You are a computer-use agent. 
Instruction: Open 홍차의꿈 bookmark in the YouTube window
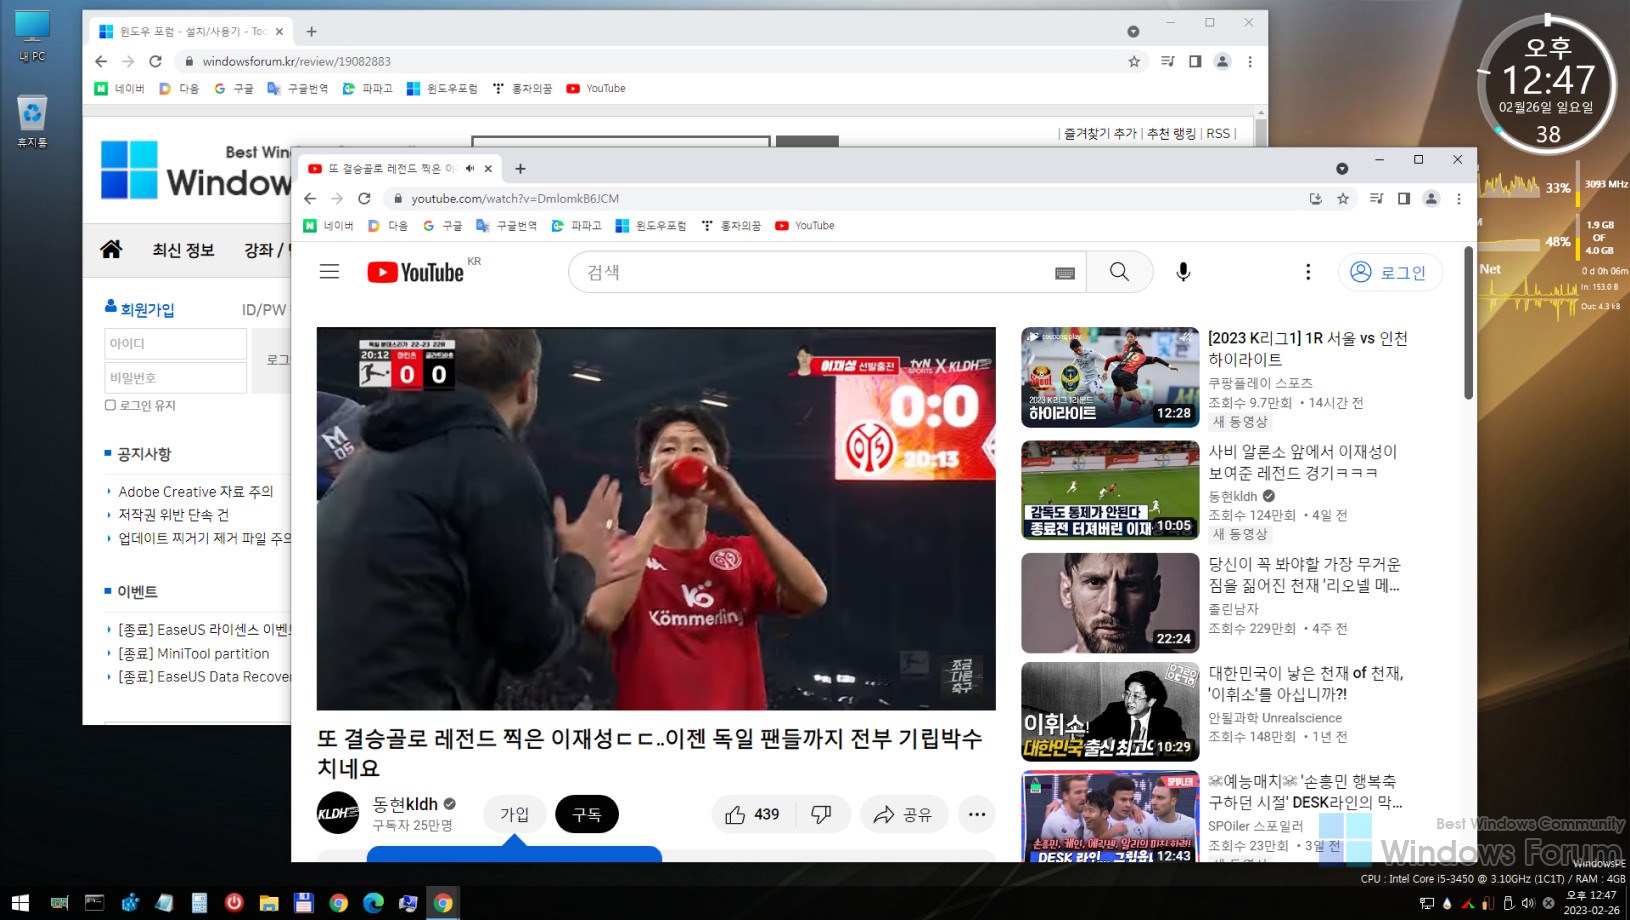[731, 225]
